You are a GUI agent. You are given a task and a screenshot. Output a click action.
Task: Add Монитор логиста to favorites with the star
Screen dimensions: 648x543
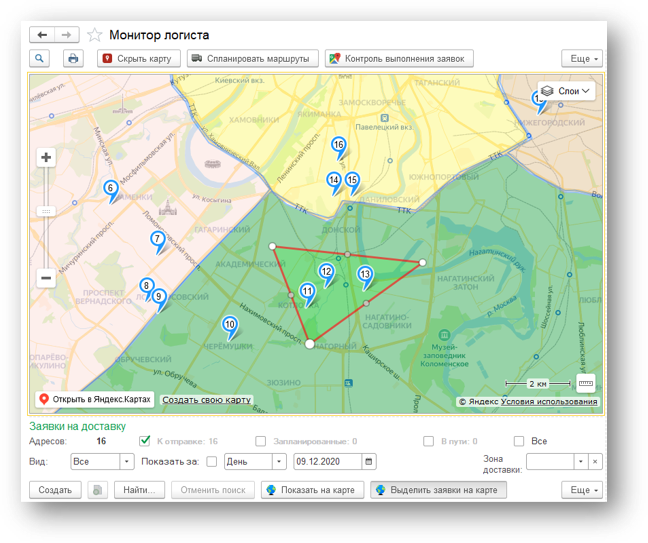pyautogui.click(x=95, y=35)
